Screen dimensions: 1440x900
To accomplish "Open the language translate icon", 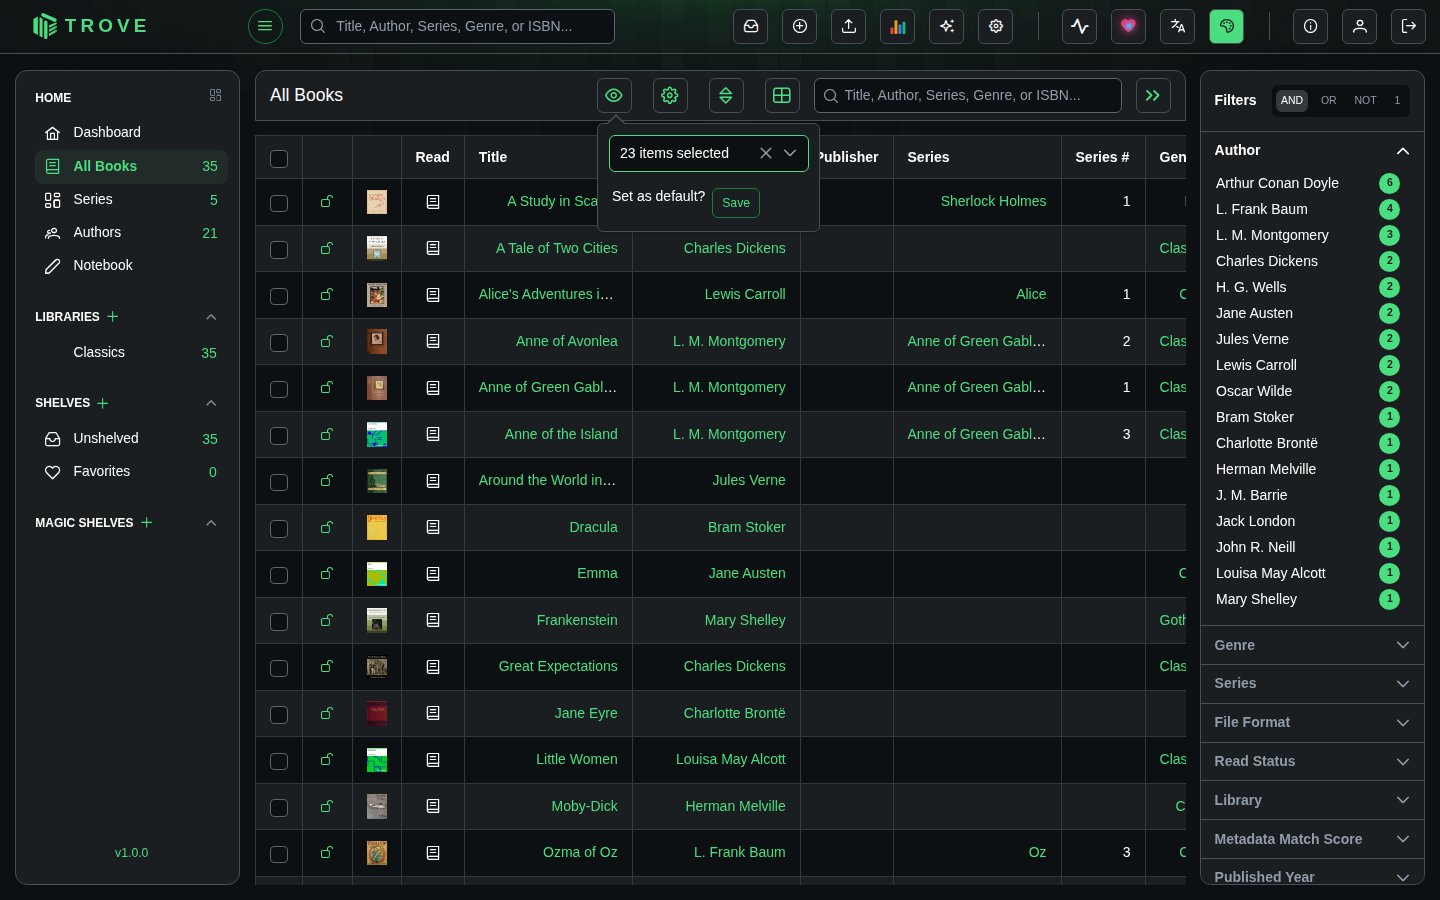I will pos(1178,26).
